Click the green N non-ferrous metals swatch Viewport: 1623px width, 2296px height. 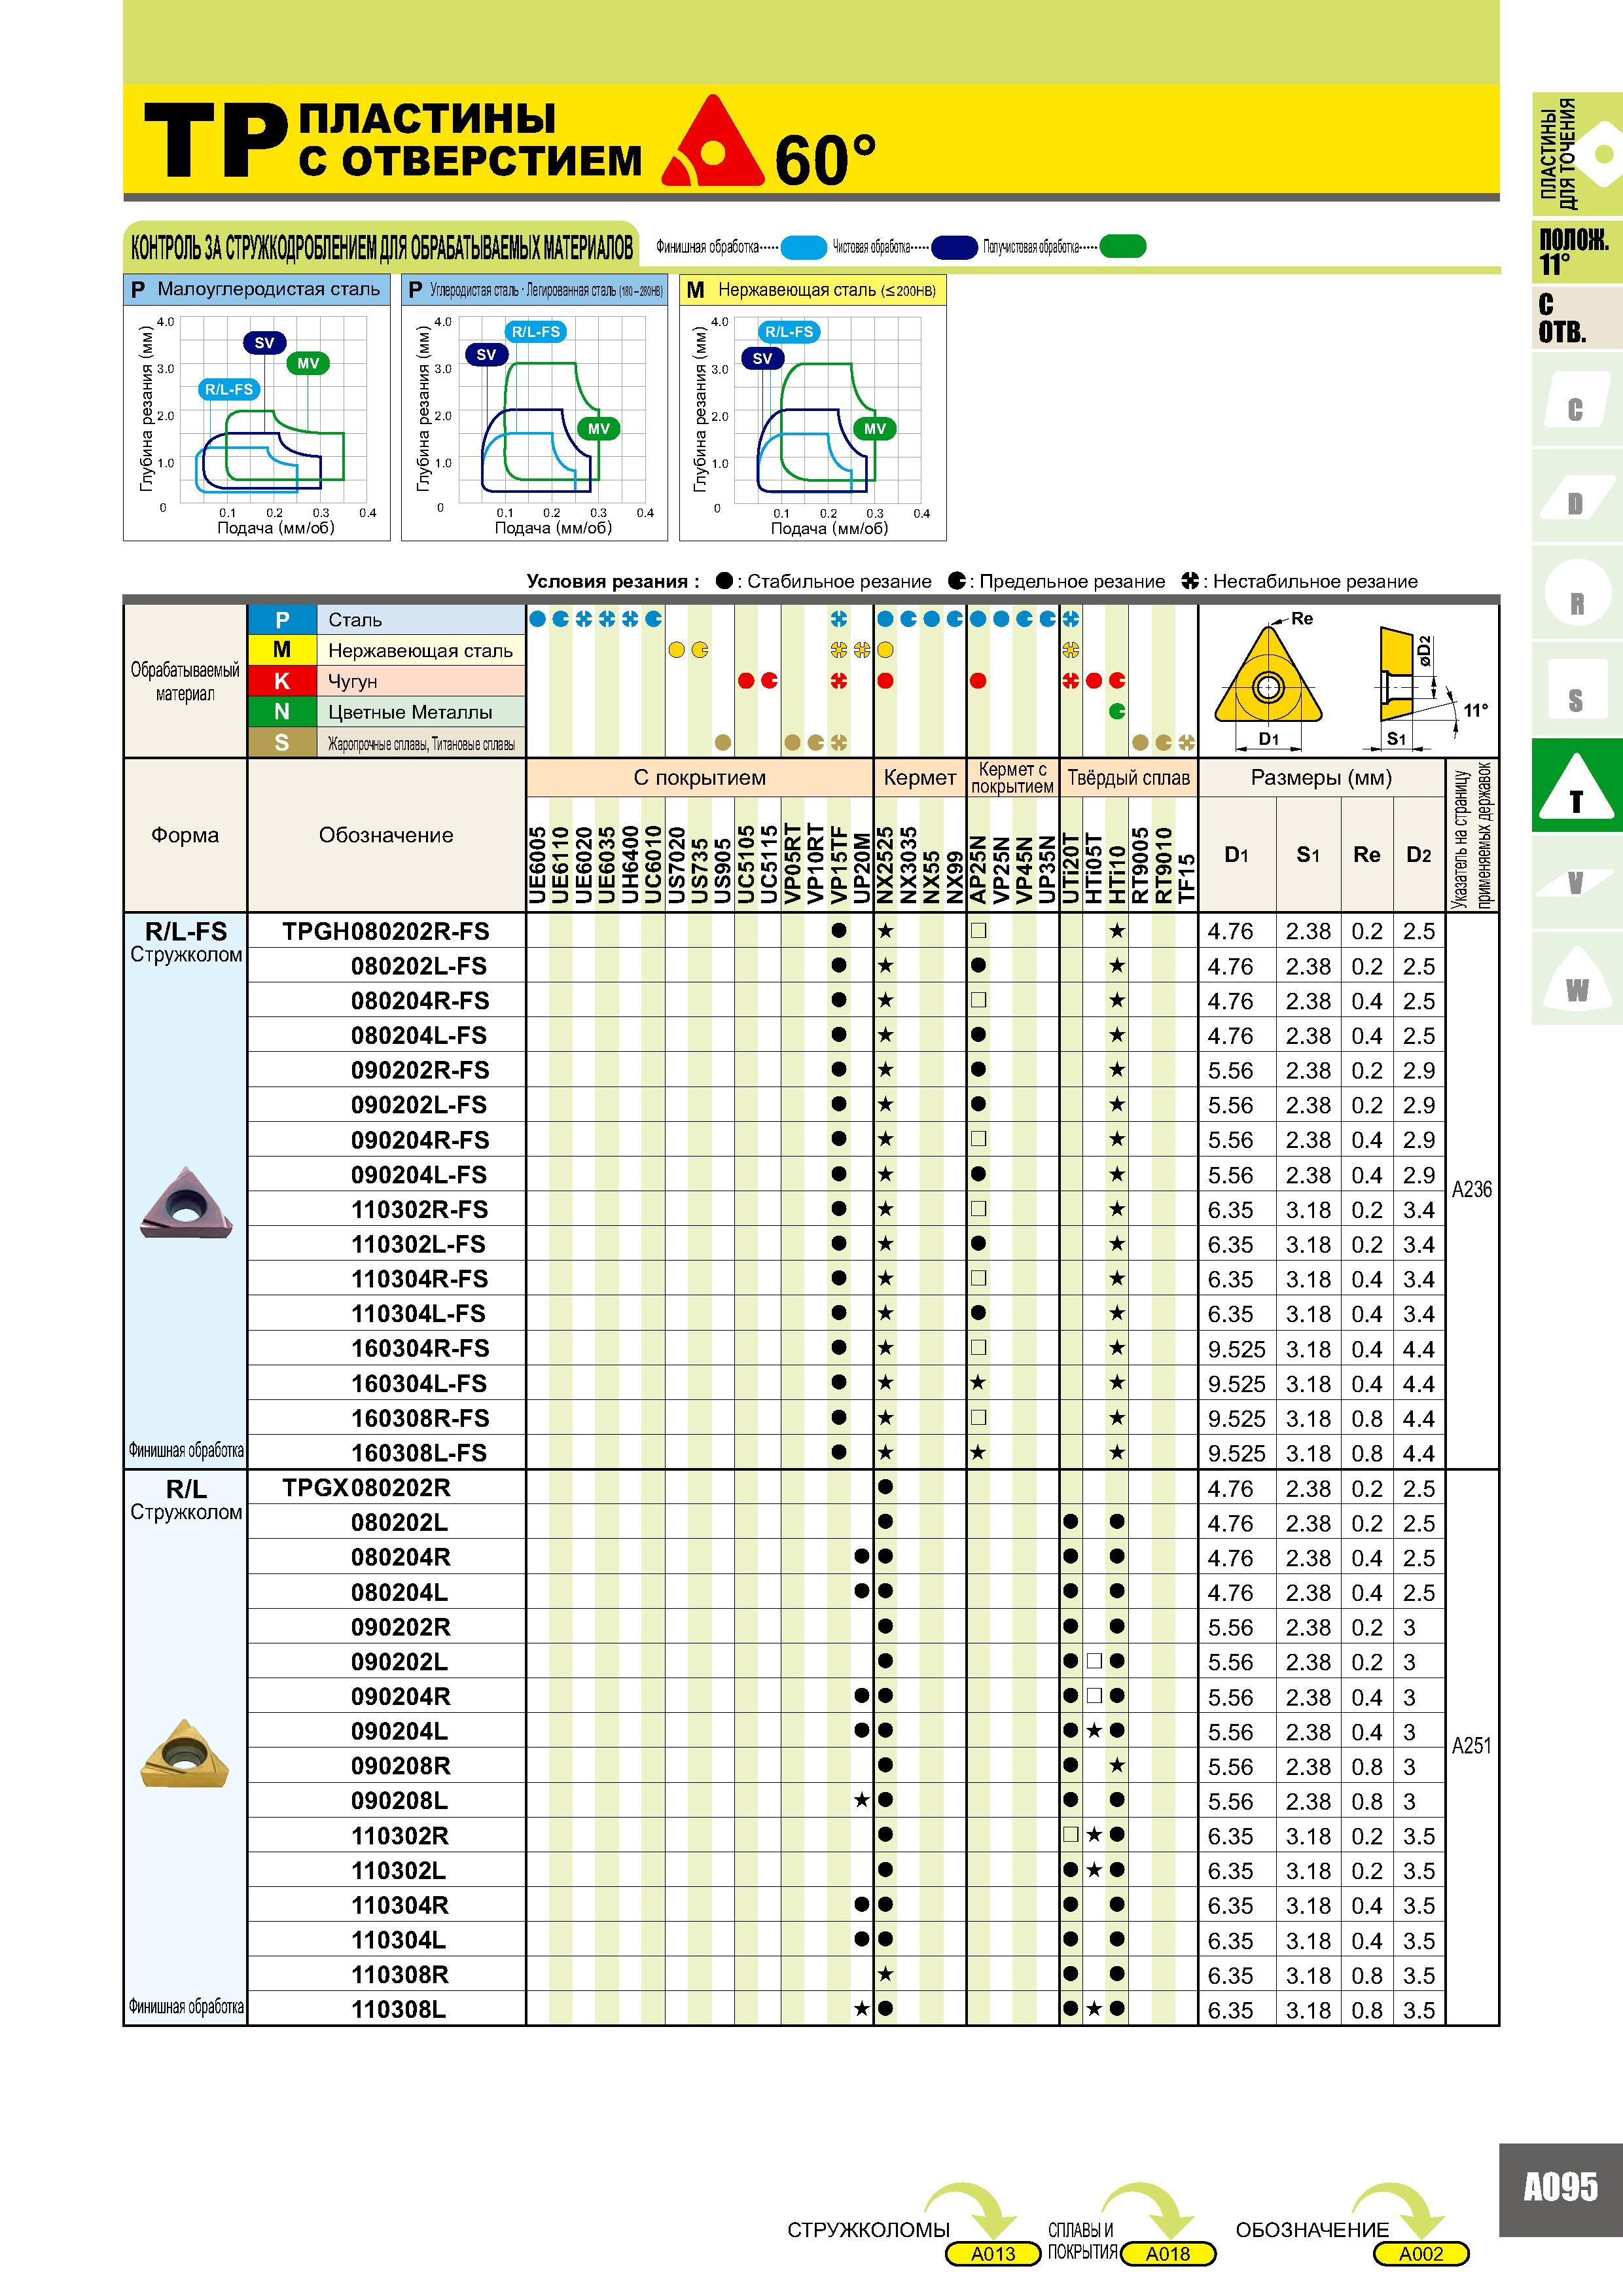[282, 712]
